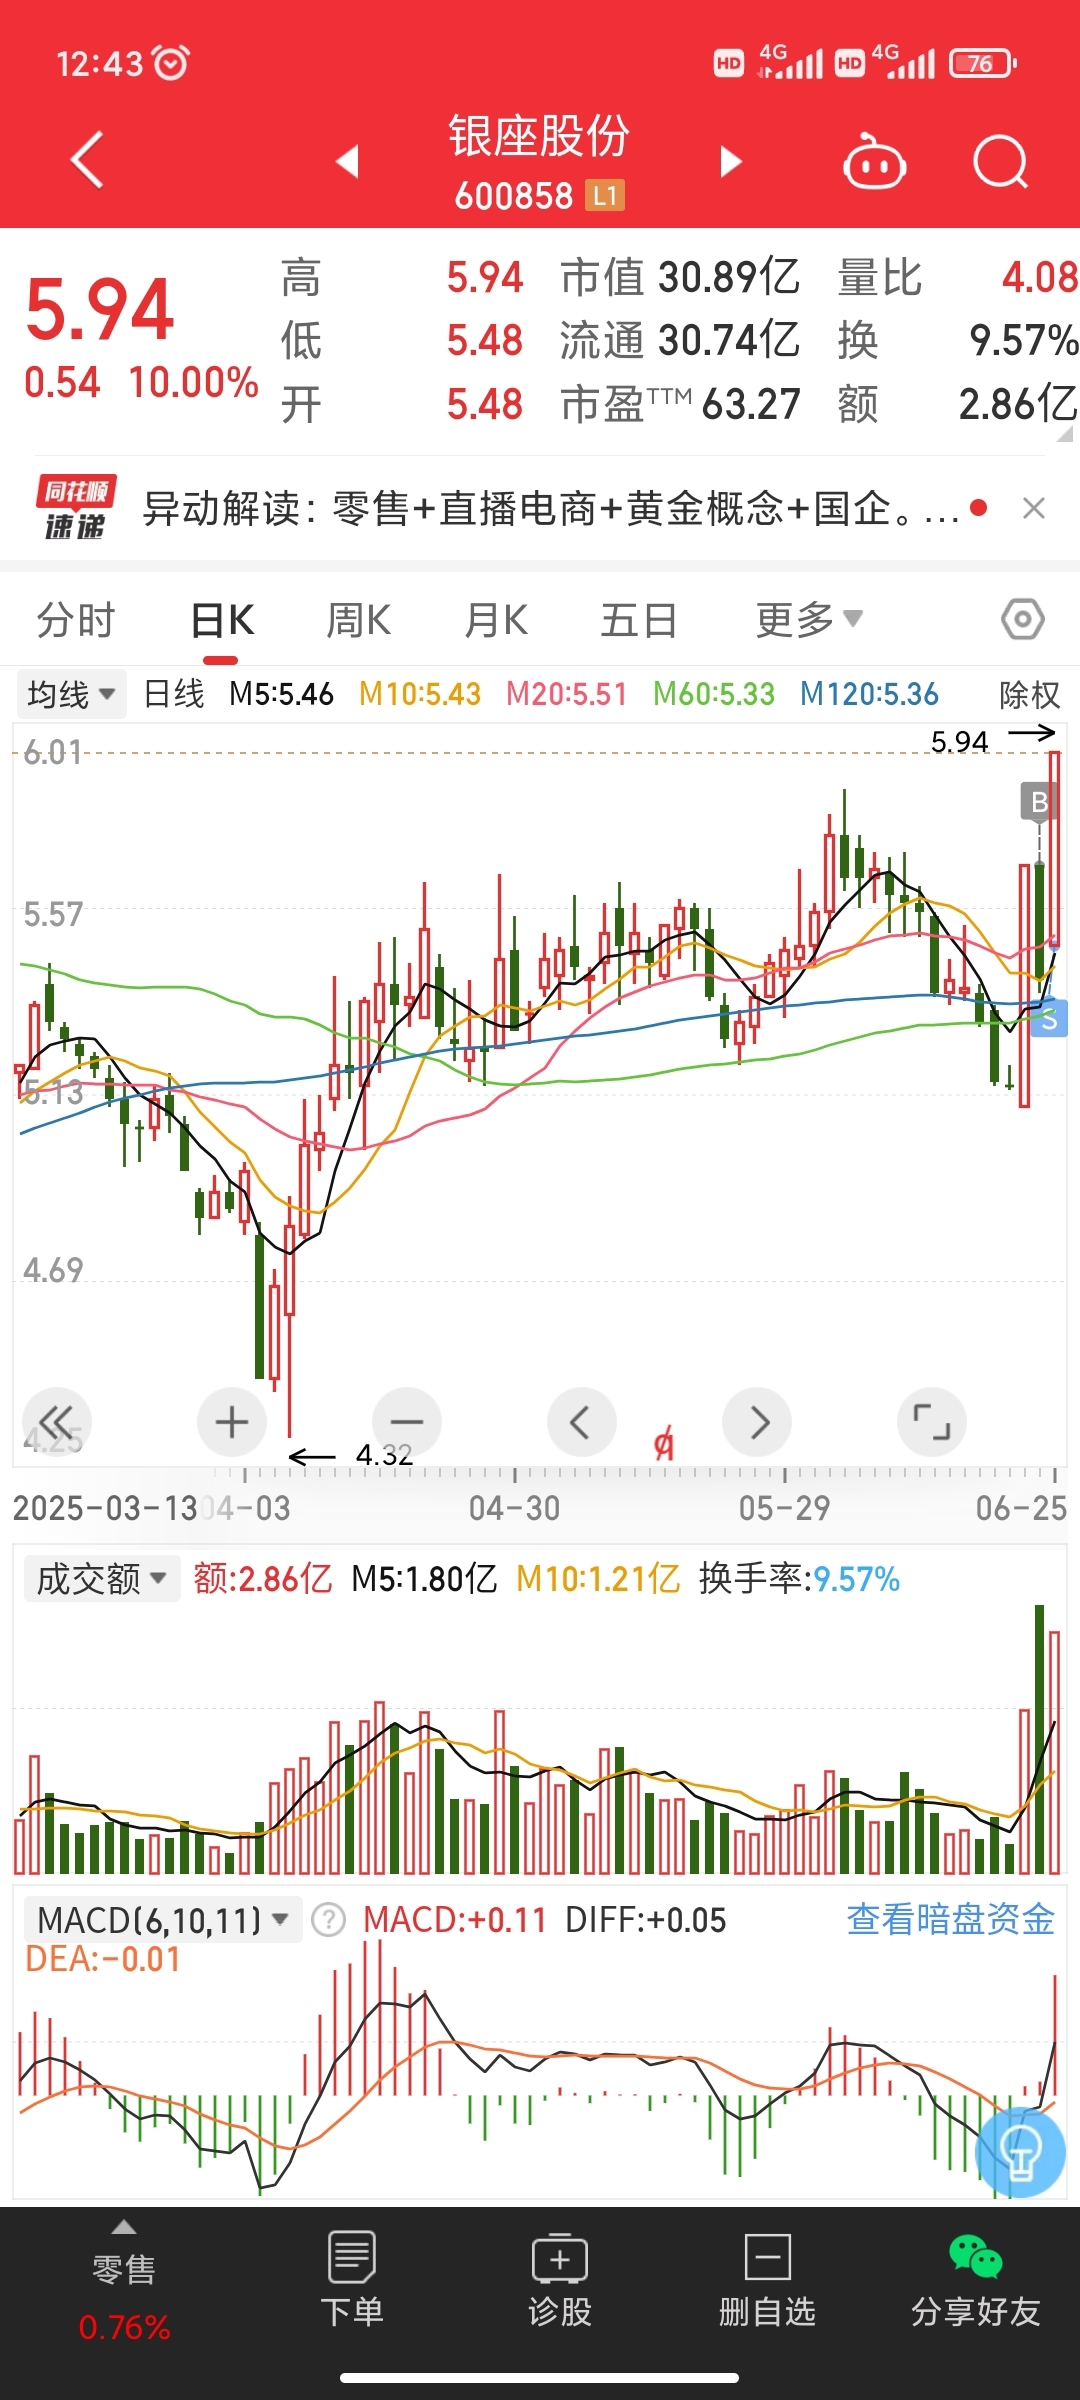
Task: Tap the back arrow in header
Action: point(87,160)
